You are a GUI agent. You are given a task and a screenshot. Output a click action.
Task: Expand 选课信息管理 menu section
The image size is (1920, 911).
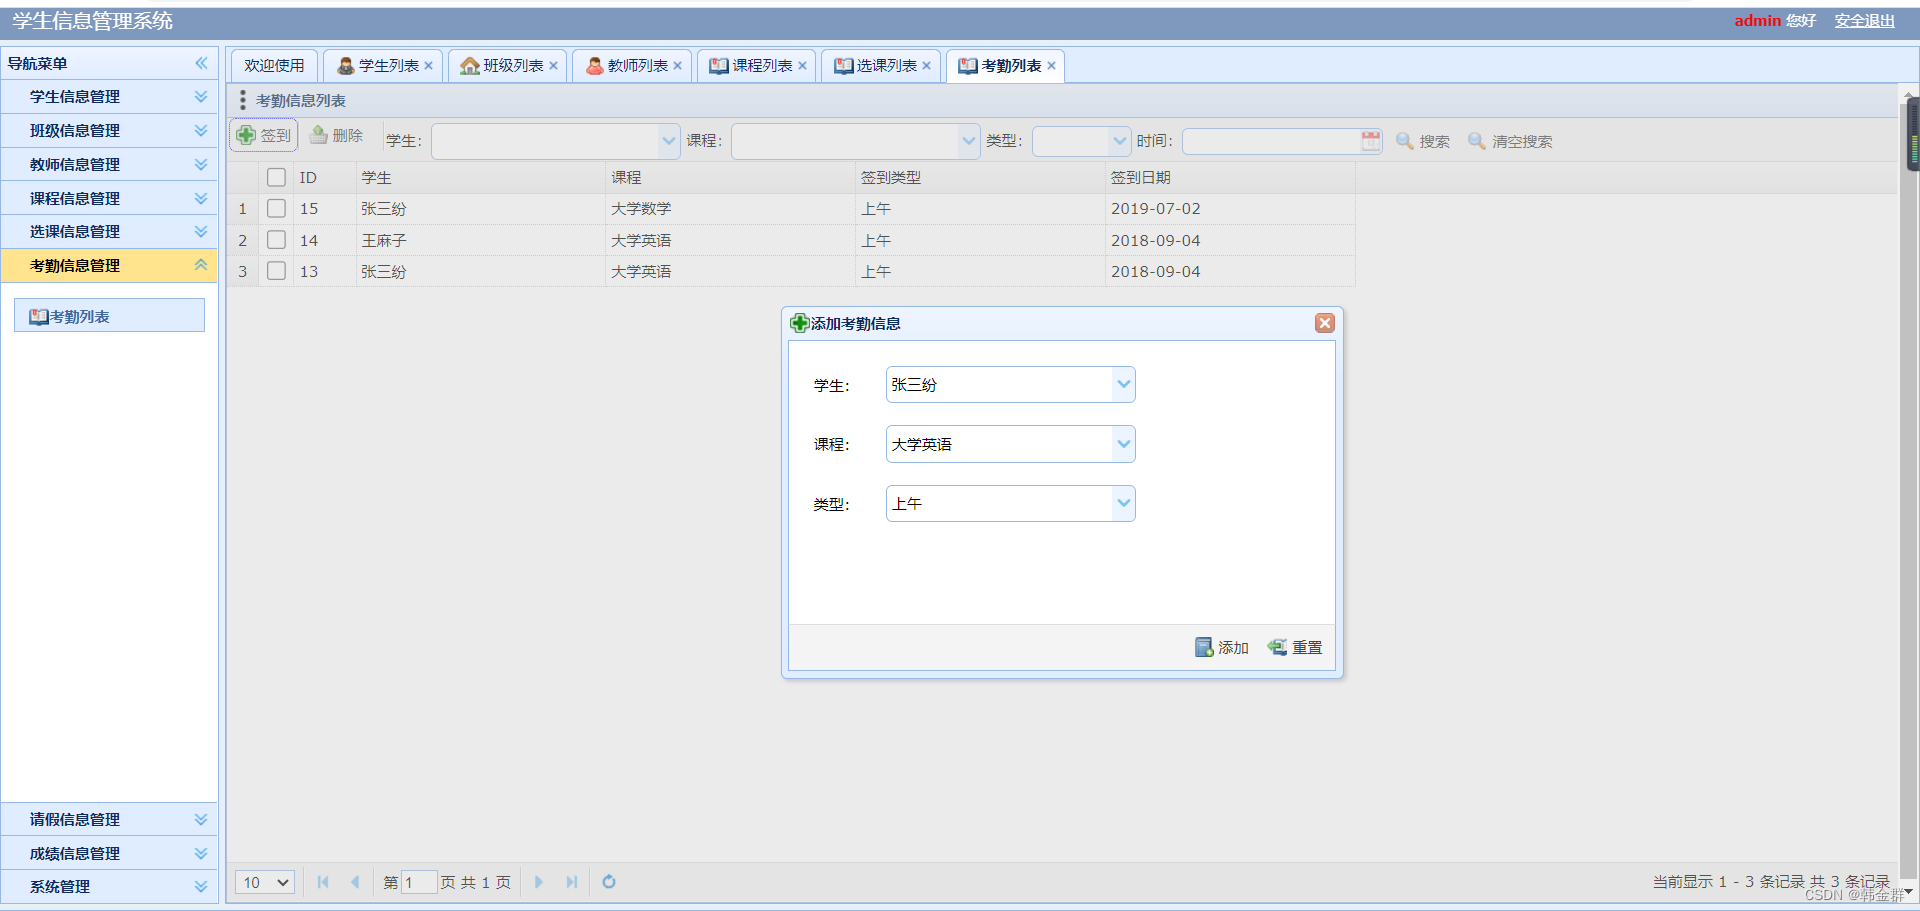pyautogui.click(x=109, y=232)
